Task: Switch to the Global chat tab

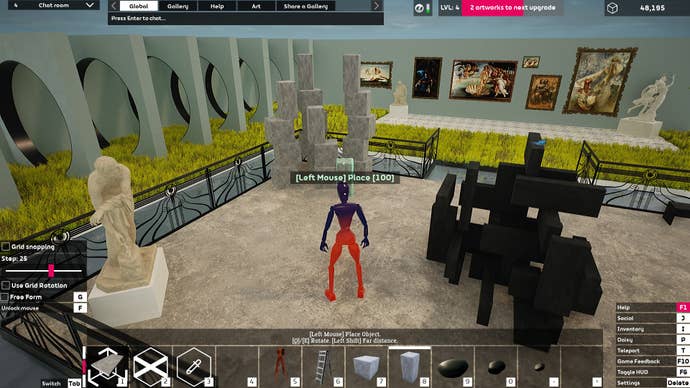Action: [139, 6]
